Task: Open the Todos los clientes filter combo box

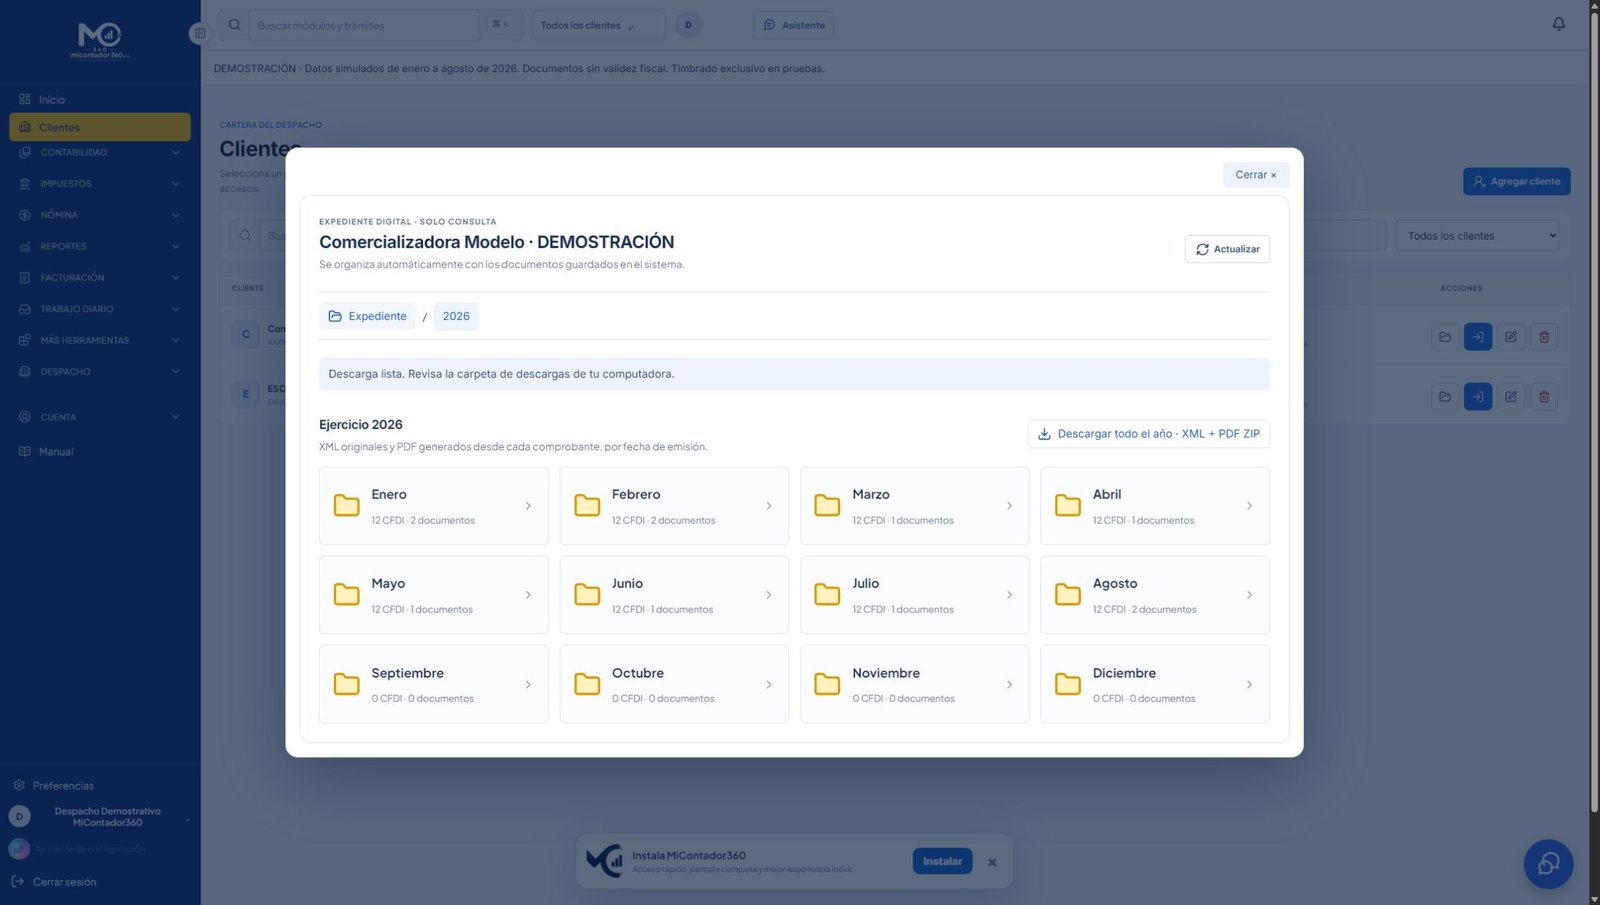Action: 1477,236
